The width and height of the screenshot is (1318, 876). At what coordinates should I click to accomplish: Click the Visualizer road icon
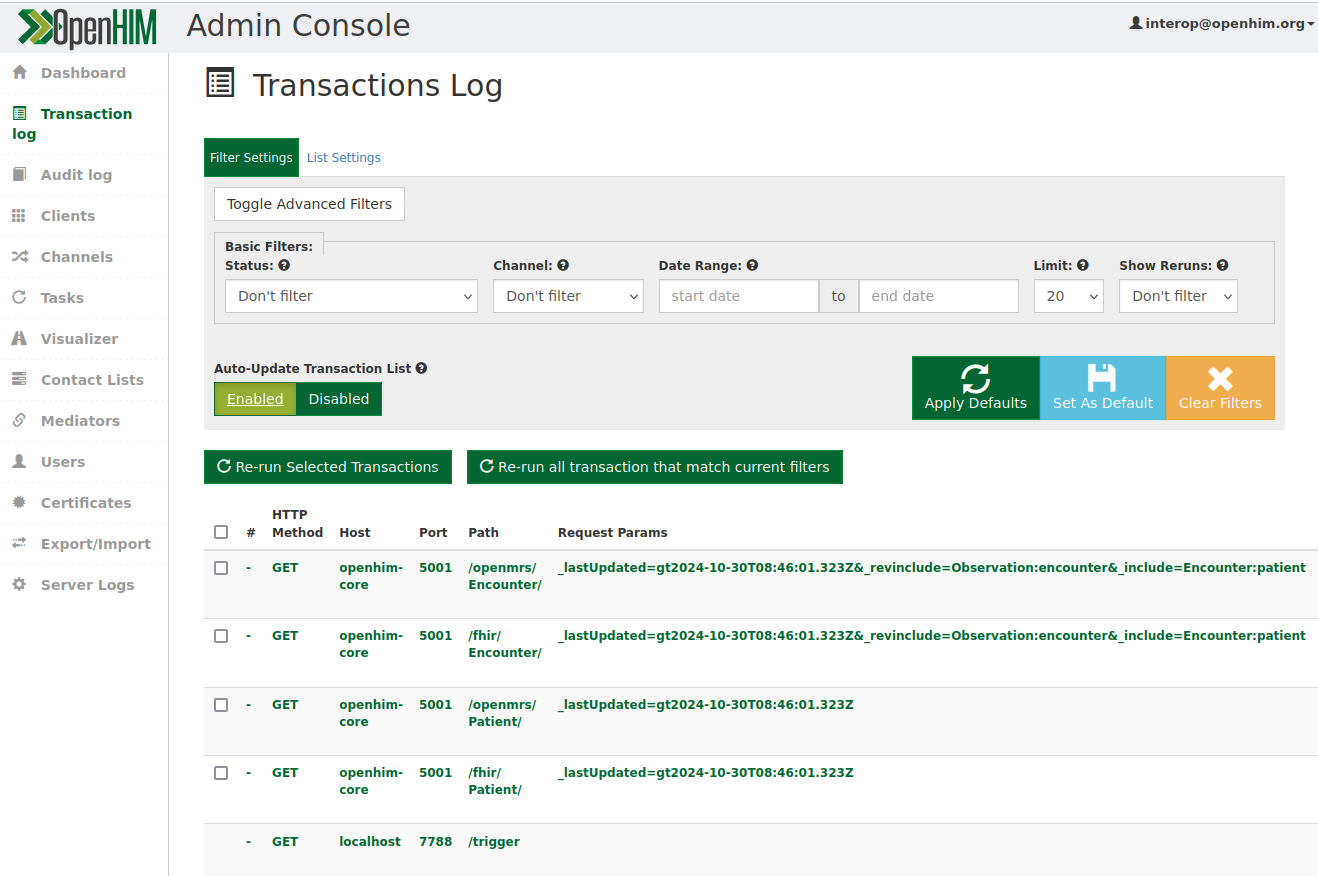pos(19,339)
